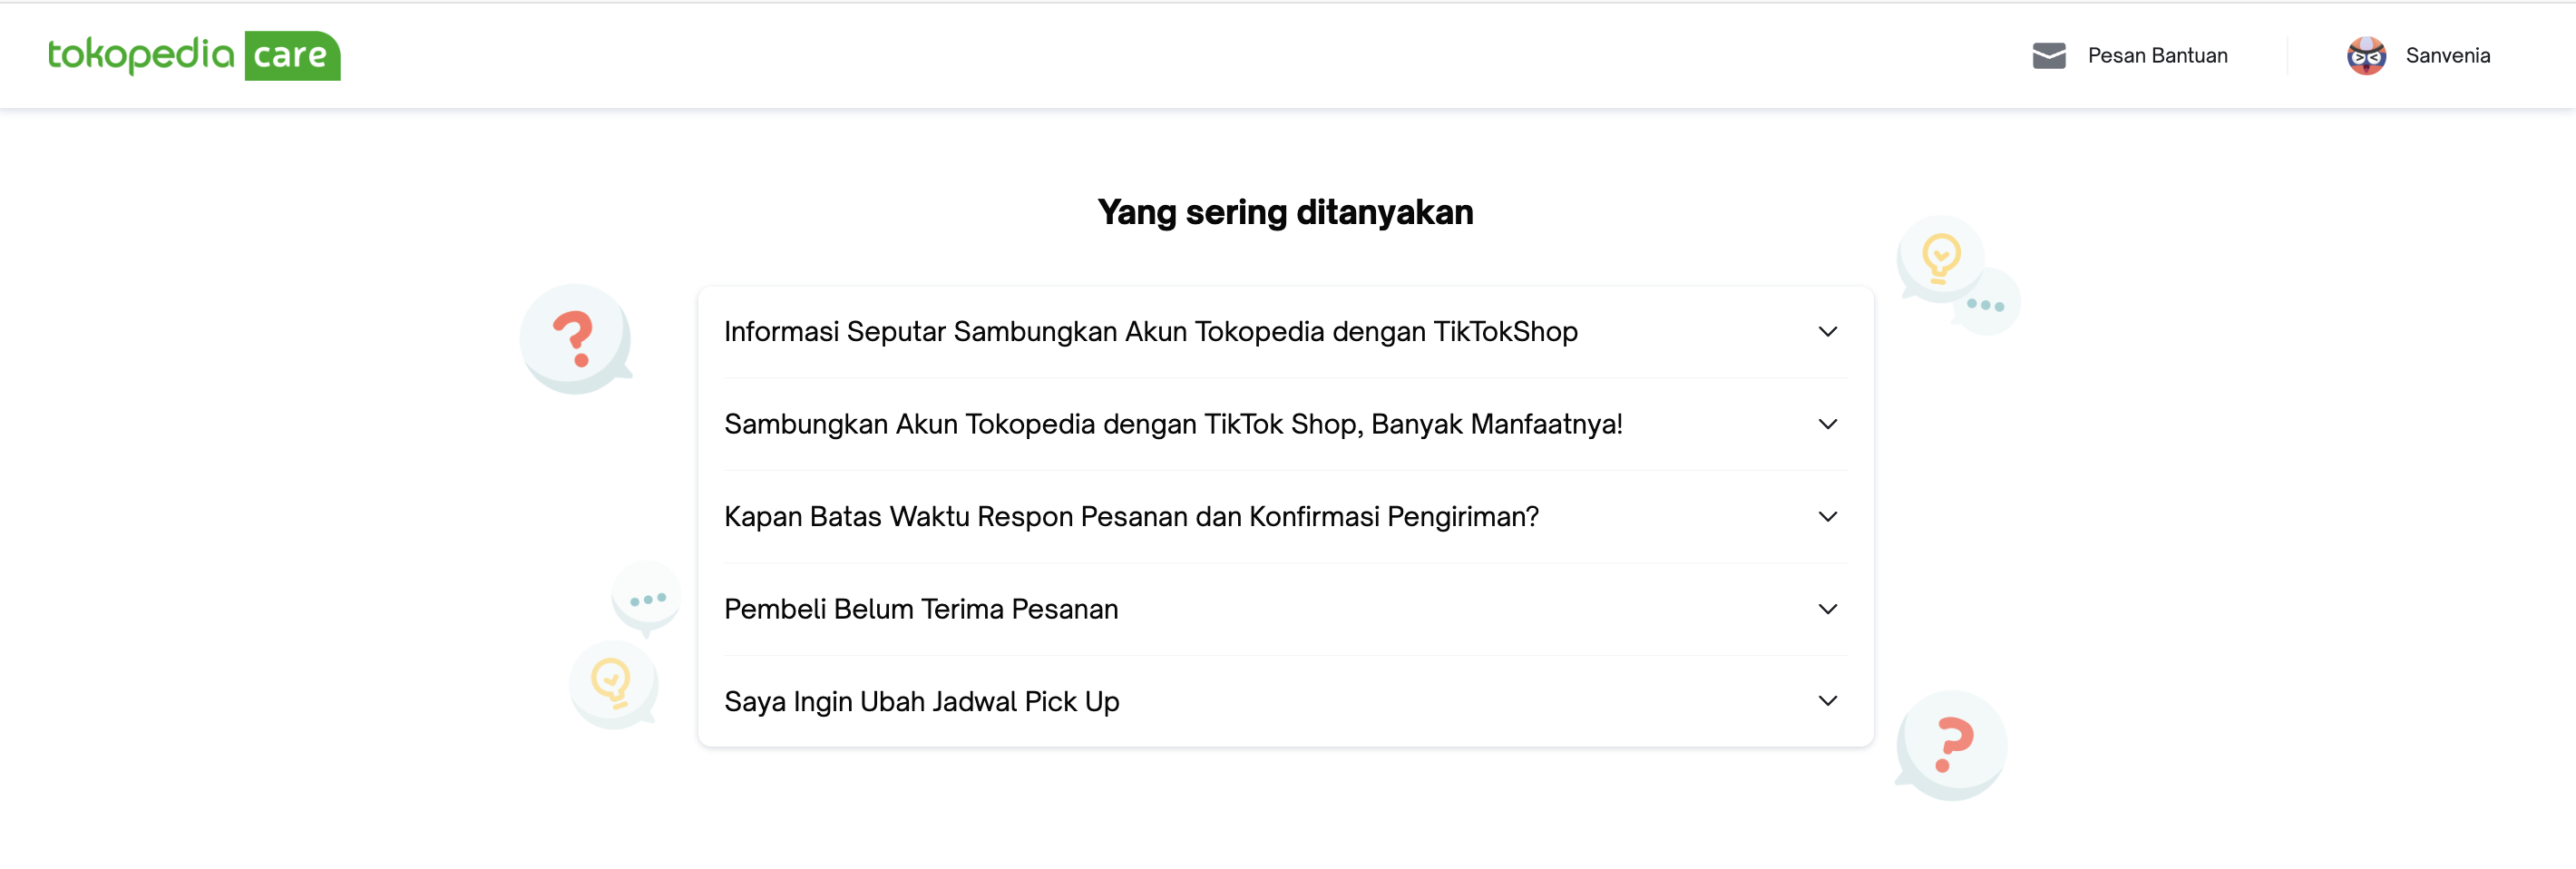Open Pesan Bantuan text in header

tap(2157, 56)
